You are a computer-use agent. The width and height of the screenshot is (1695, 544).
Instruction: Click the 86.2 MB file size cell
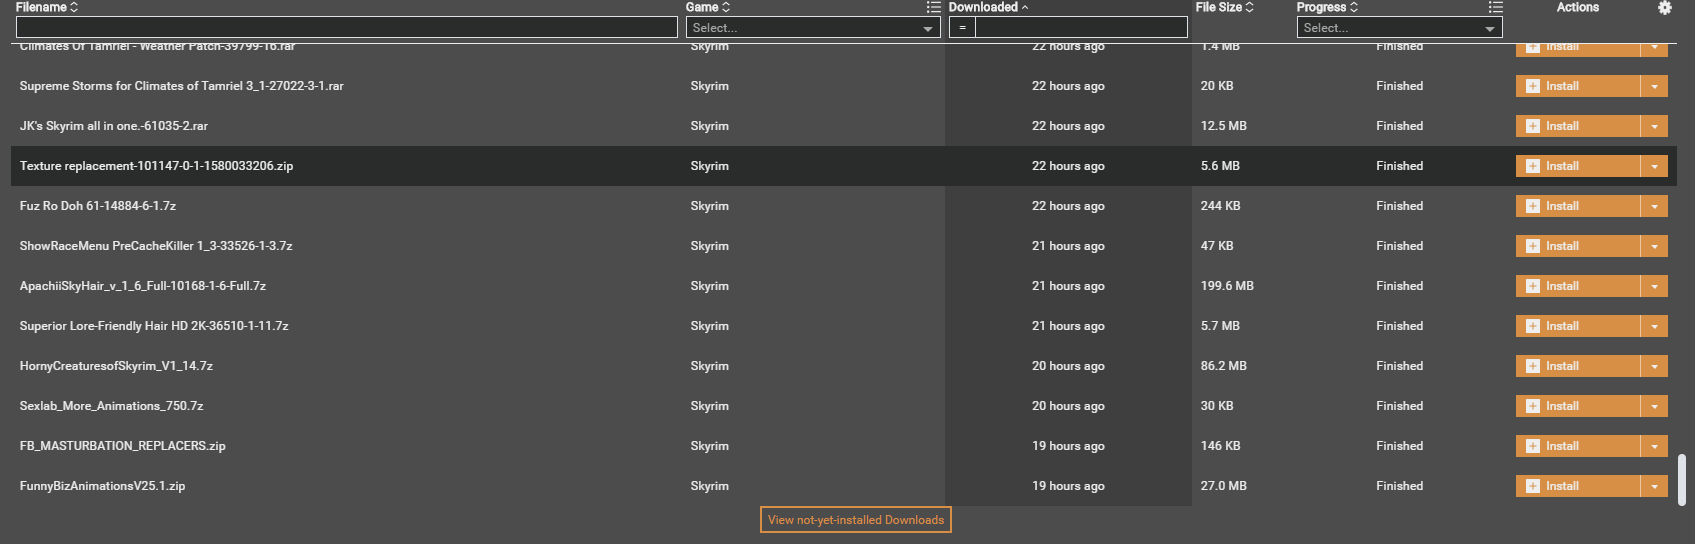click(x=1224, y=366)
